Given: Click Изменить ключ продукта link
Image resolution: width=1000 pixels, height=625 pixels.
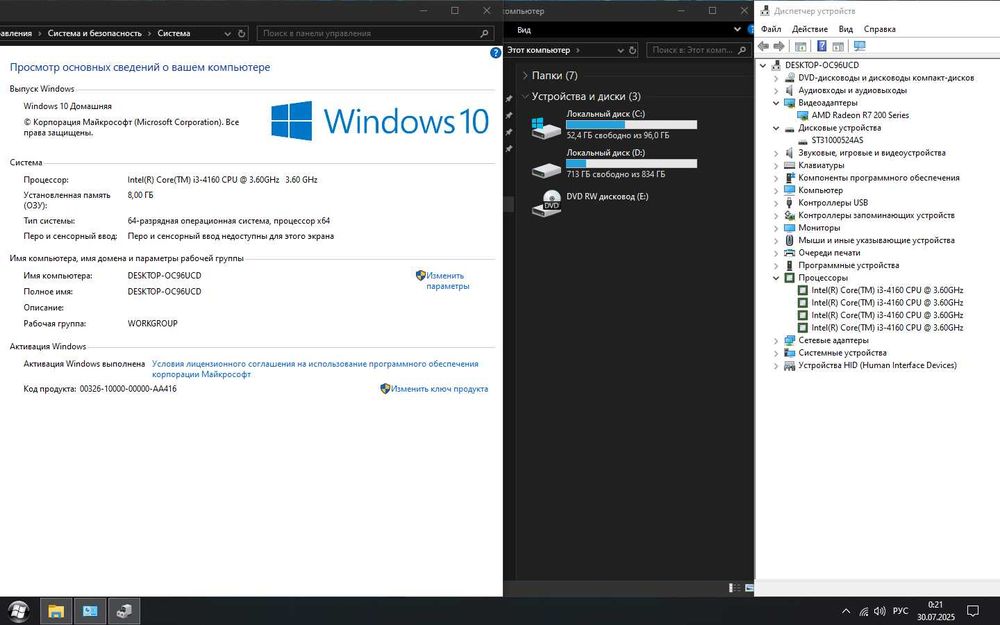Looking at the screenshot, I should [x=439, y=388].
